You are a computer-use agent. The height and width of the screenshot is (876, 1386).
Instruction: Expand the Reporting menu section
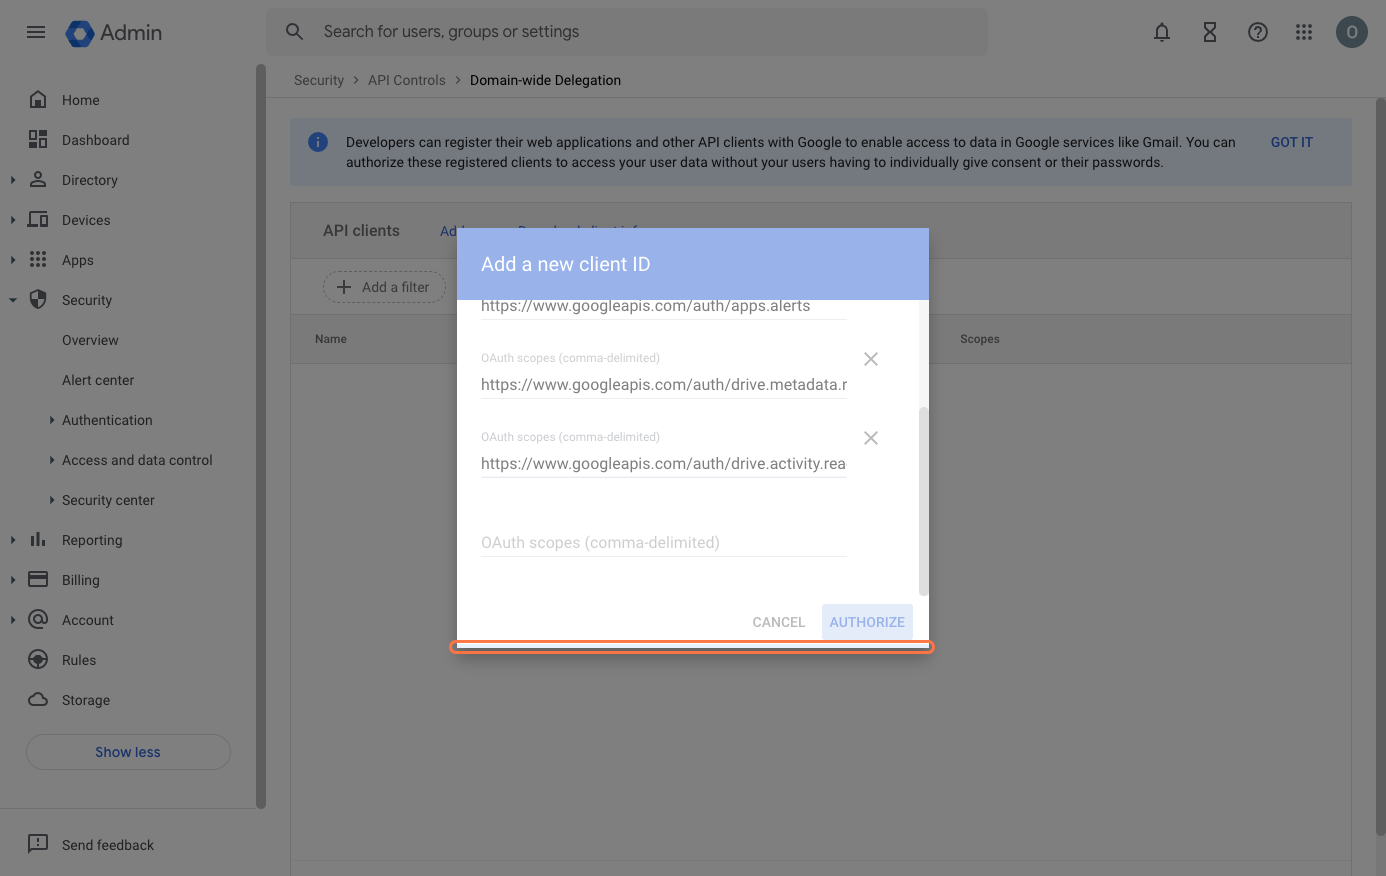[x=13, y=540]
